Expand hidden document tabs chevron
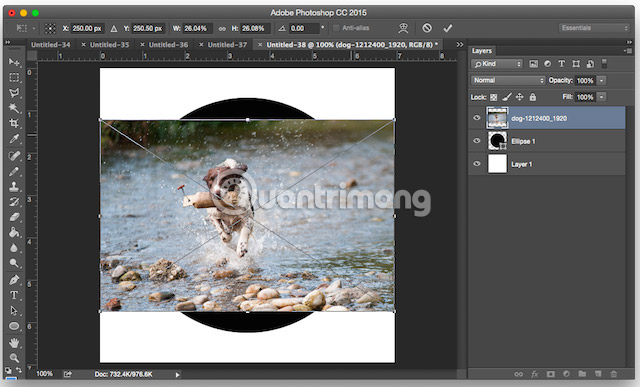The width and height of the screenshot is (640, 387). [460, 44]
